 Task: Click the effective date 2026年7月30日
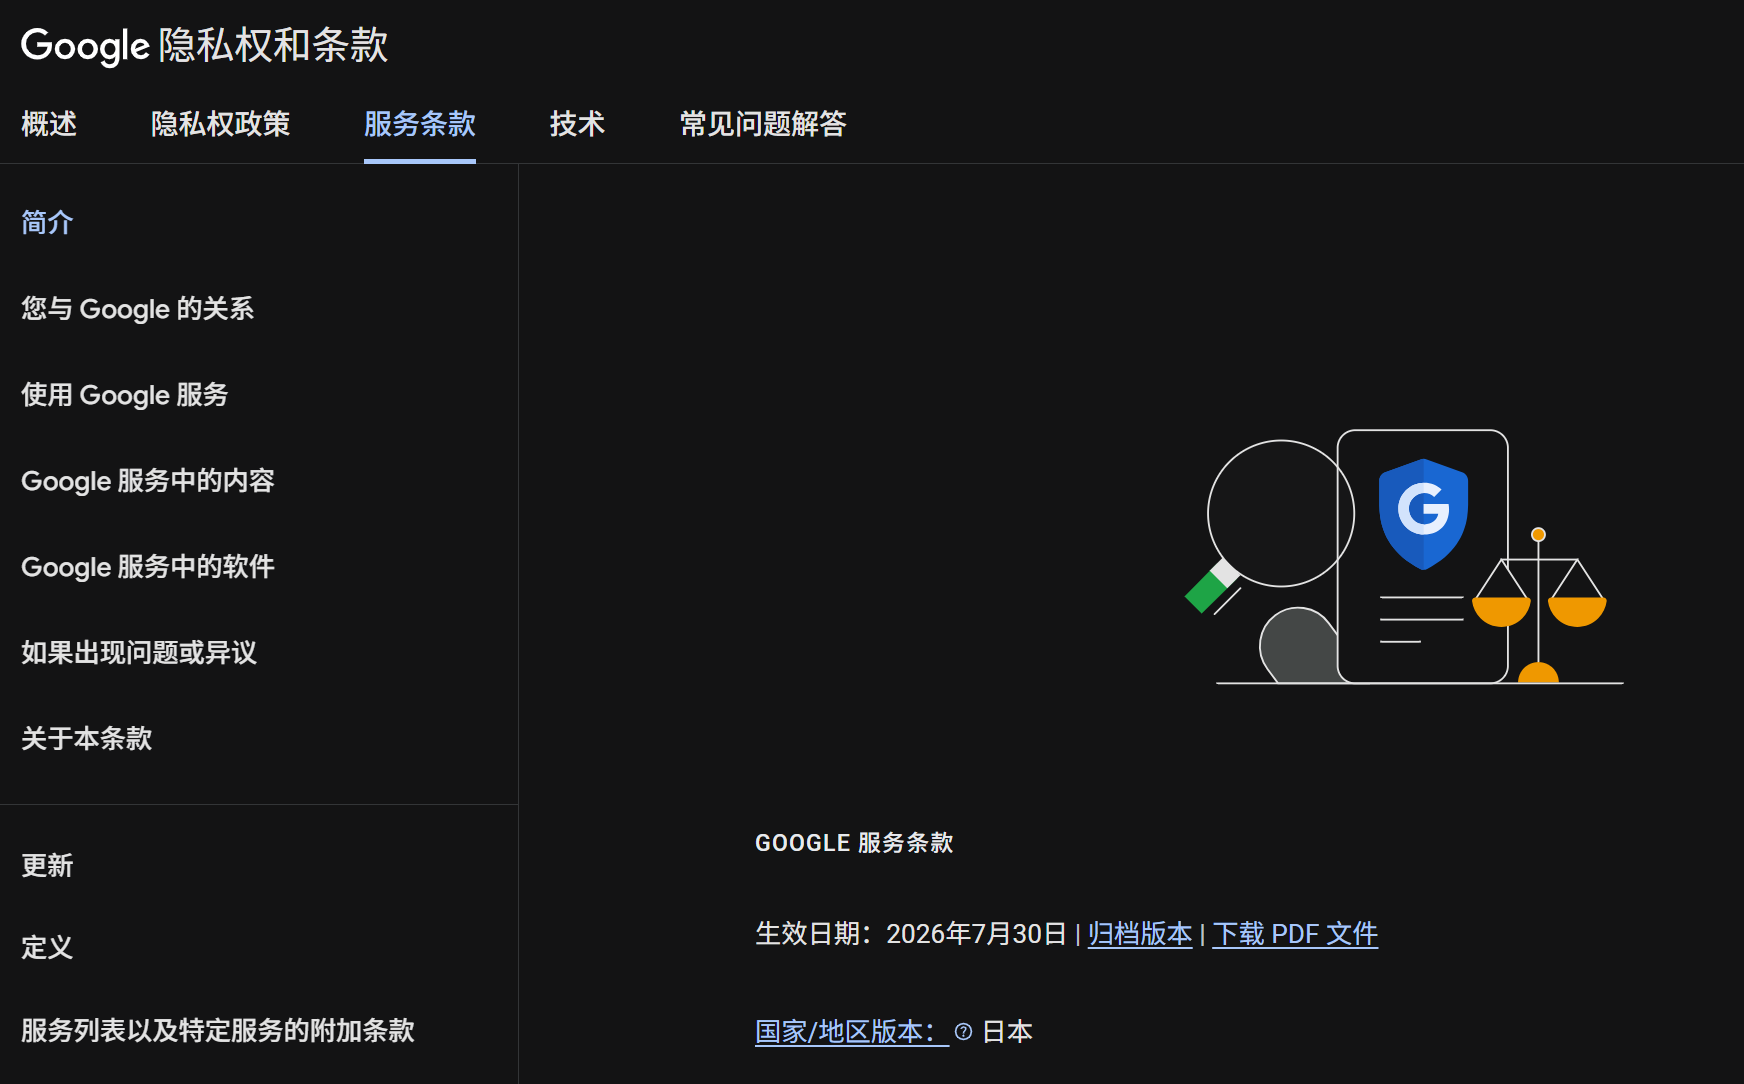click(x=976, y=934)
